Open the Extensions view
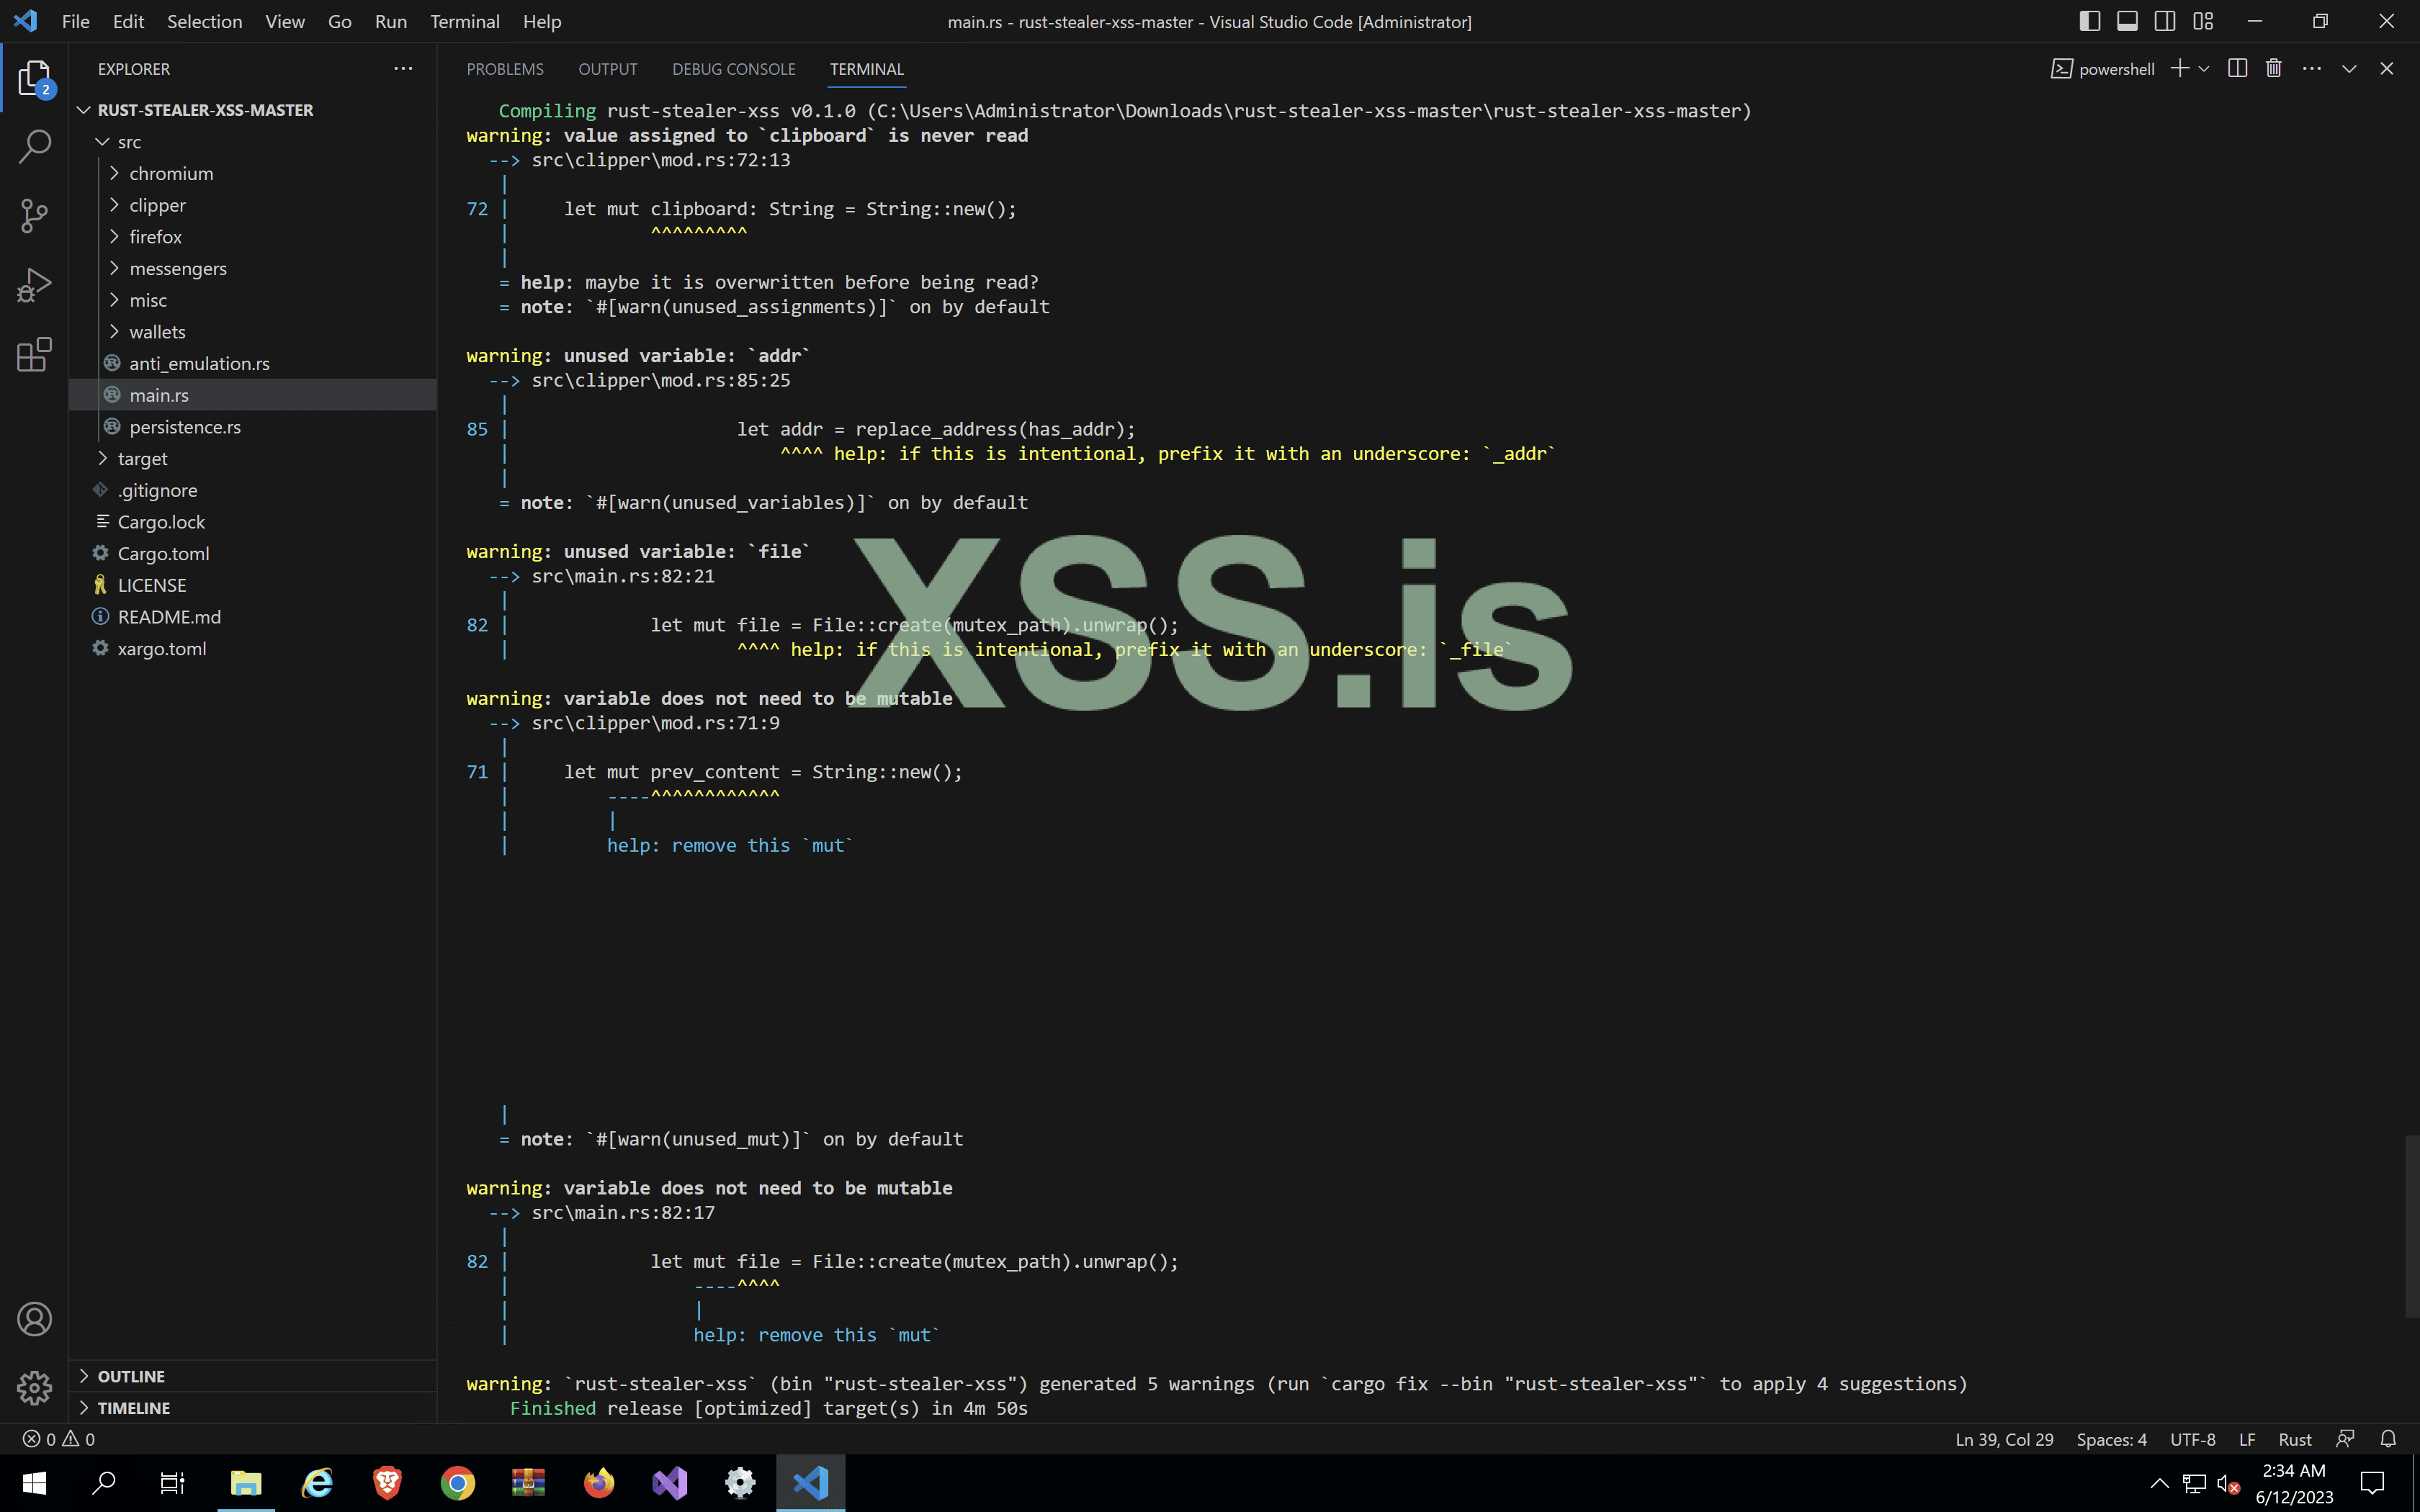Image resolution: width=2420 pixels, height=1512 pixels. click(x=35, y=354)
